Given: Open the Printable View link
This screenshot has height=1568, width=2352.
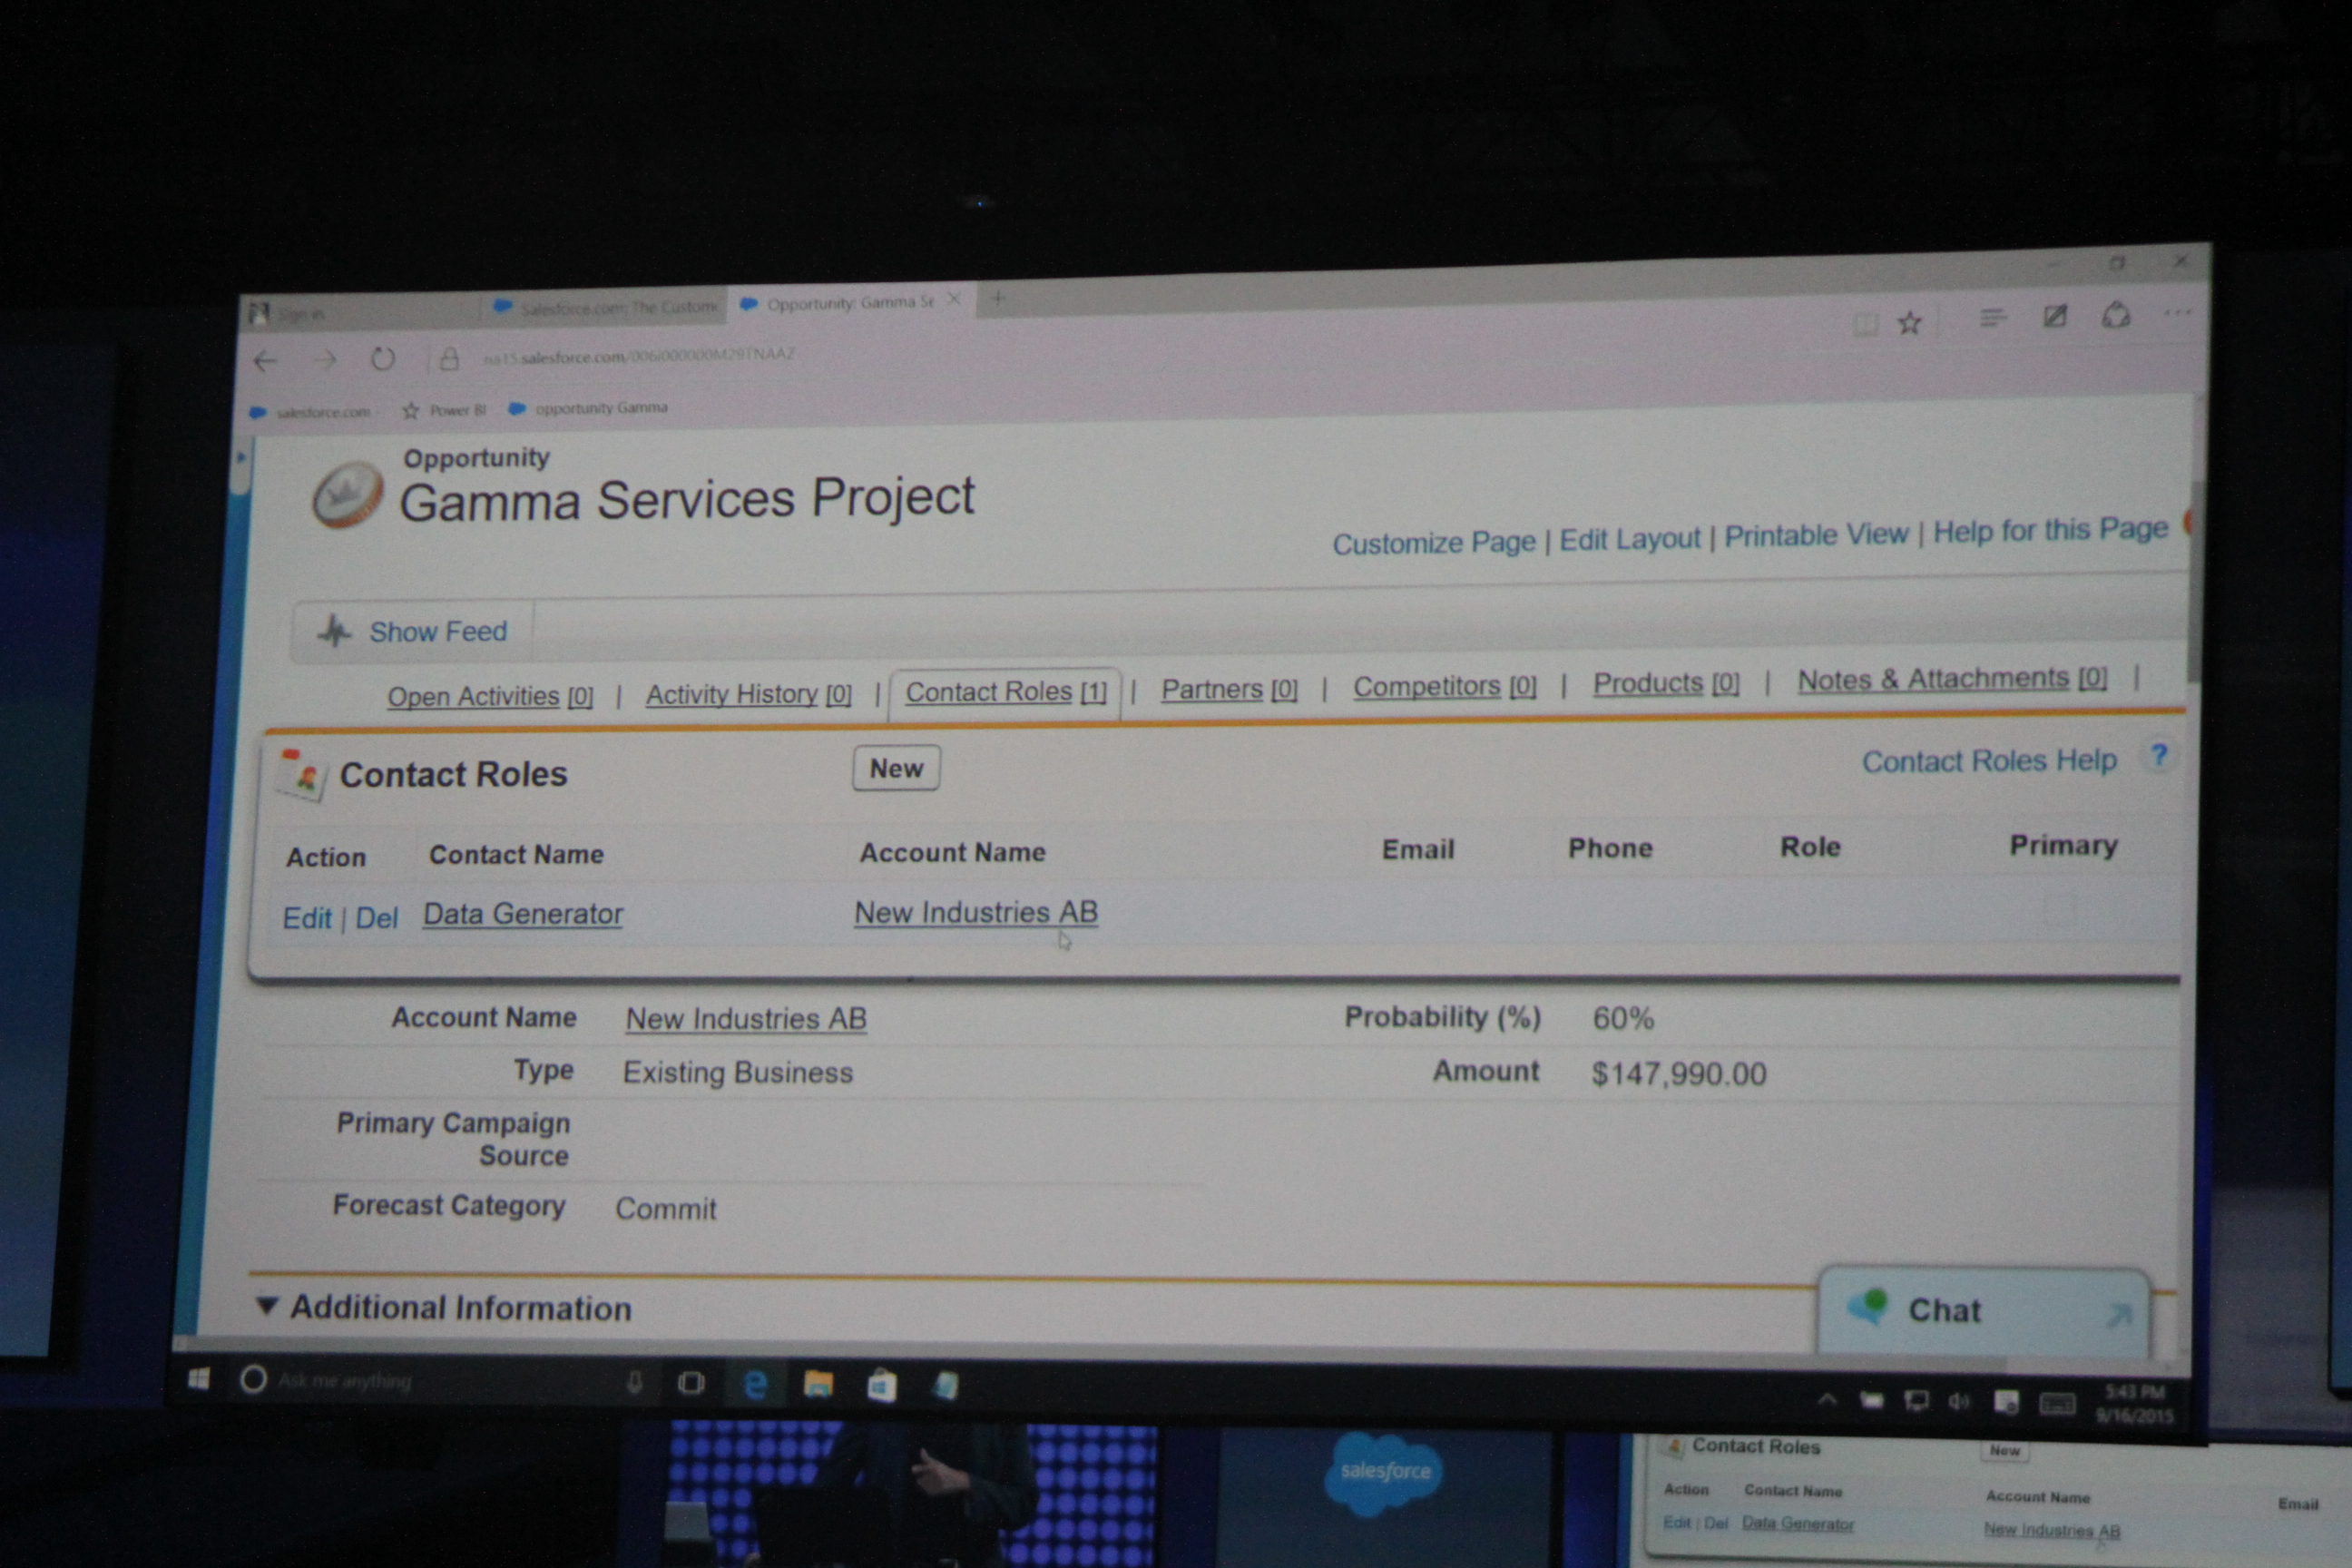Looking at the screenshot, I should pos(1816,535).
